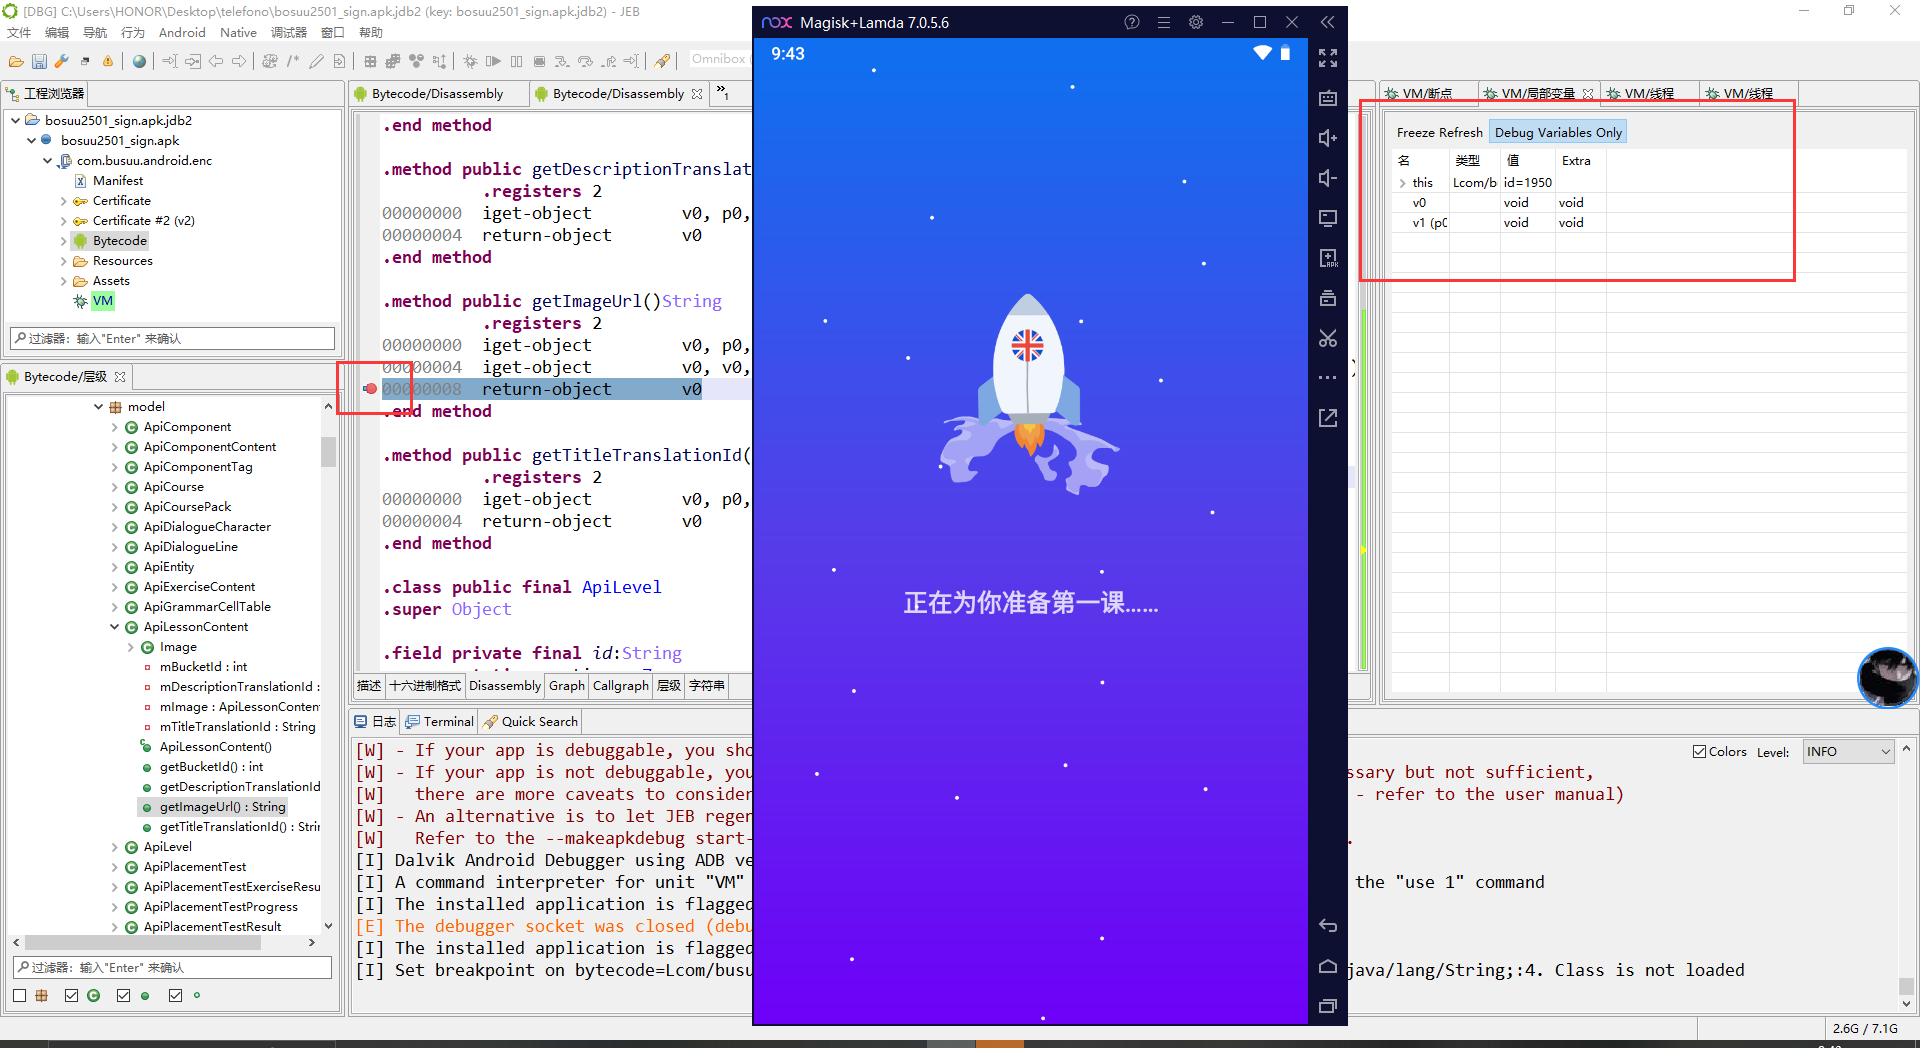The image size is (1920, 1048).
Task: Expand the ApiComponent class node
Action: tap(114, 427)
